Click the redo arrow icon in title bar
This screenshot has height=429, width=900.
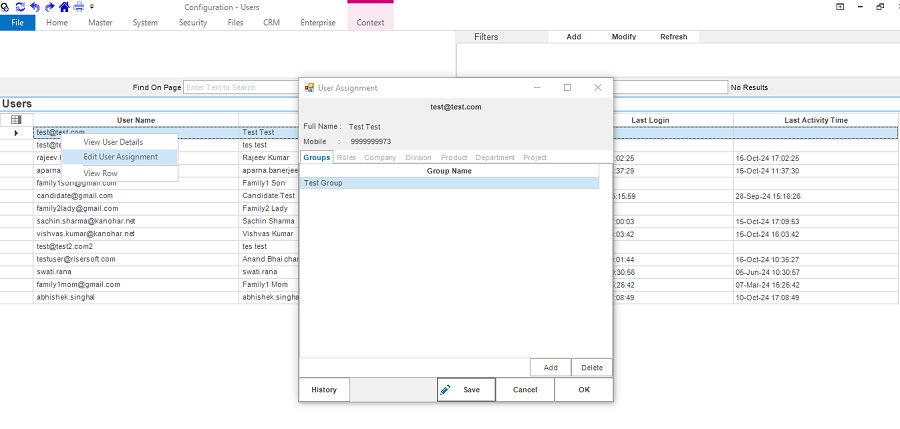(49, 6)
